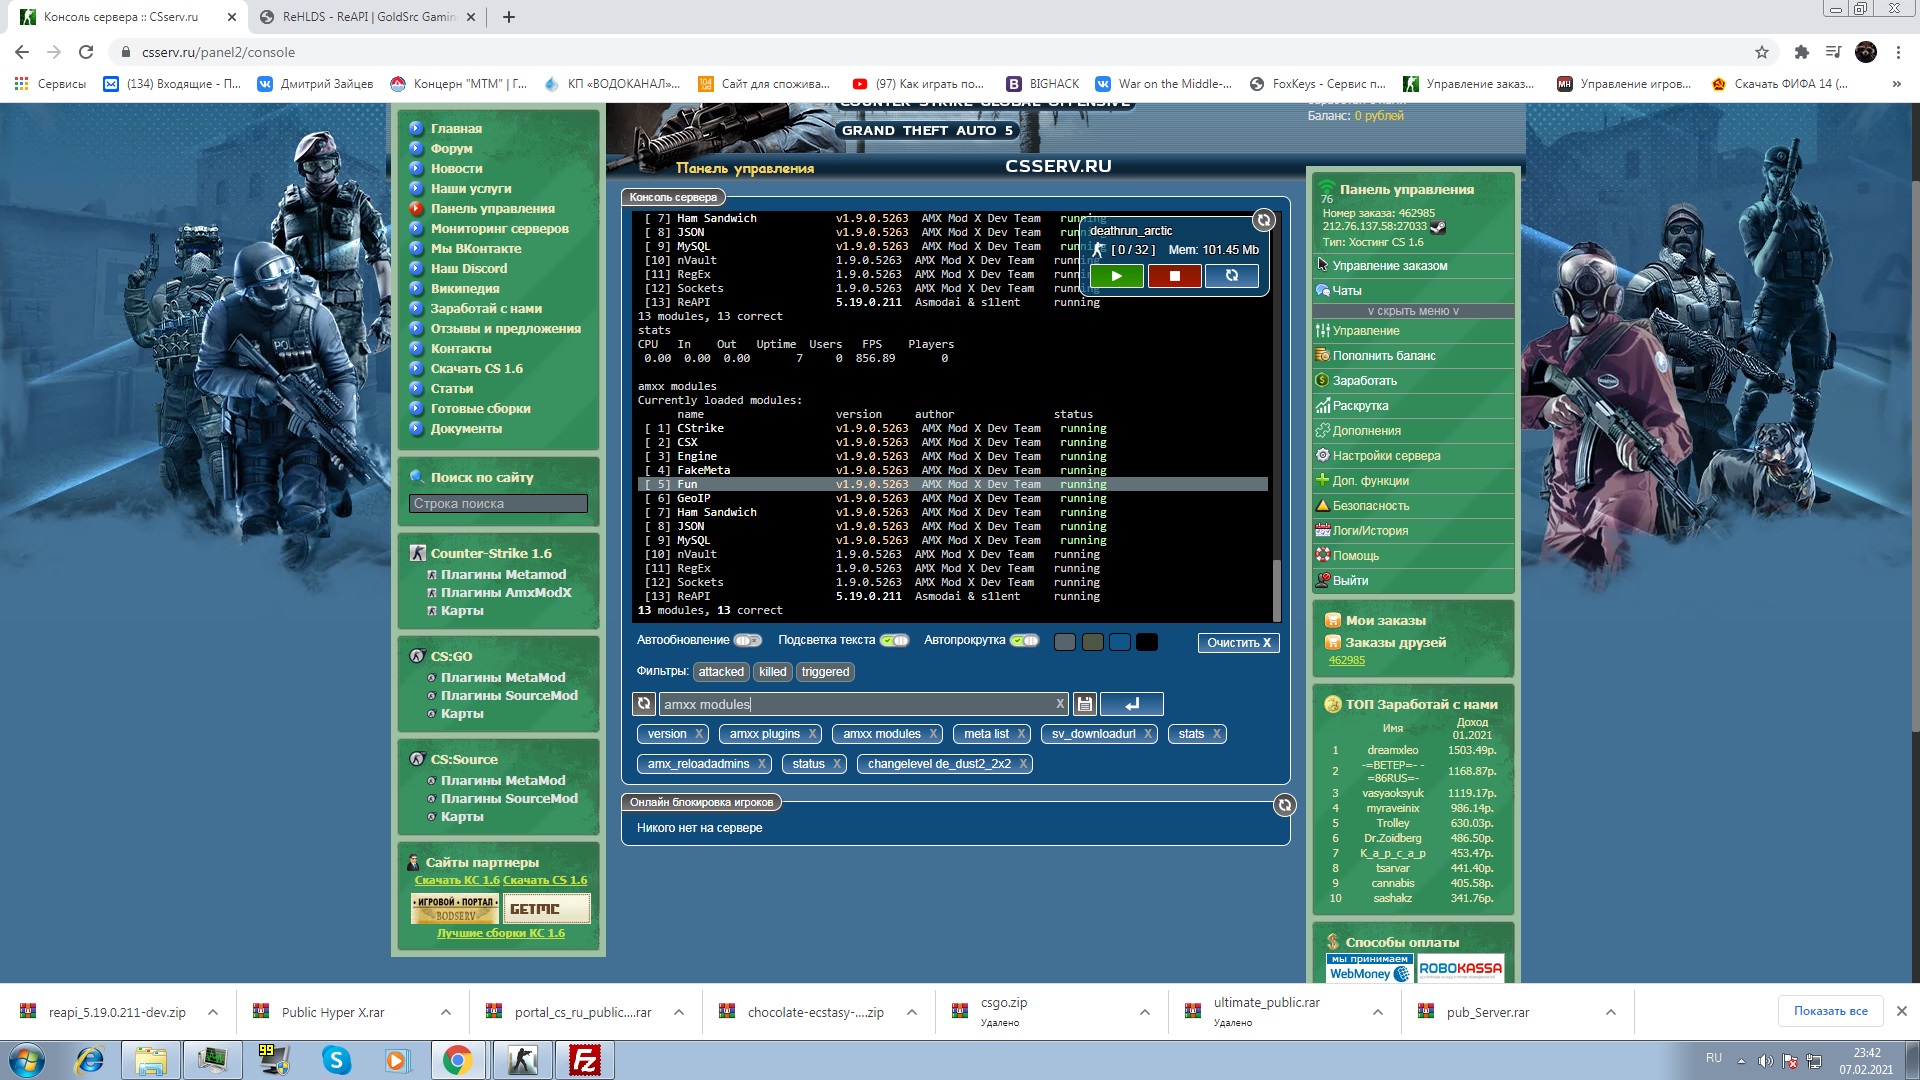Open FileZilla from the Windows taskbar
1920x1080 pixels.
pos(584,1060)
